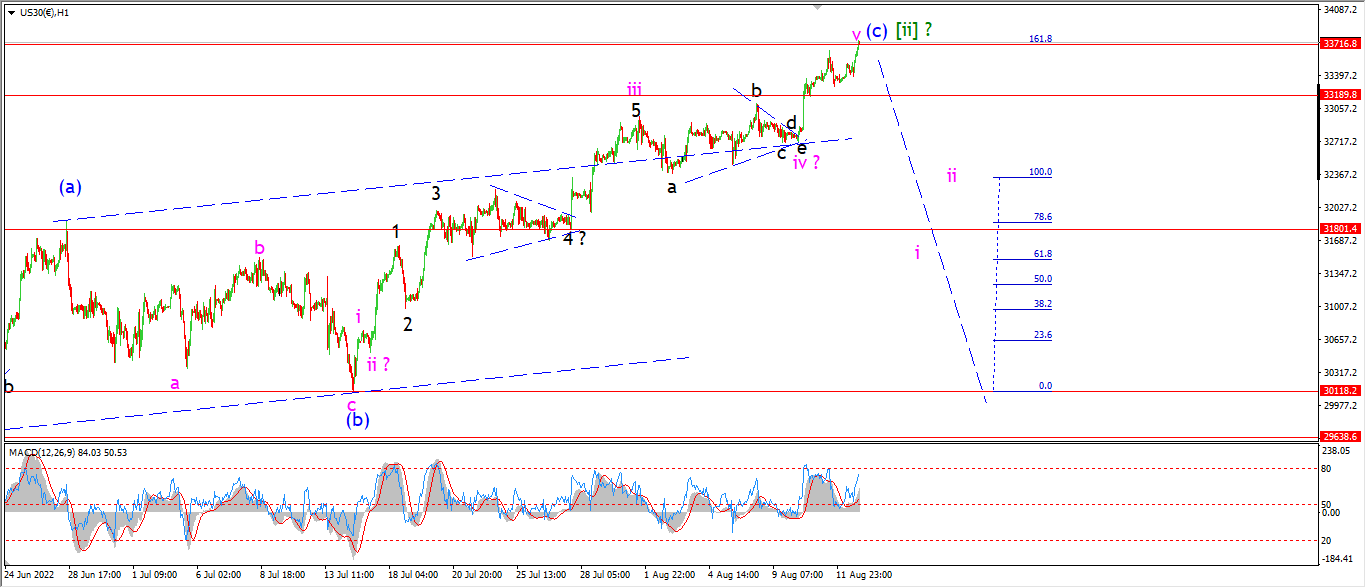Select the magenta iii wave label

pyautogui.click(x=635, y=89)
